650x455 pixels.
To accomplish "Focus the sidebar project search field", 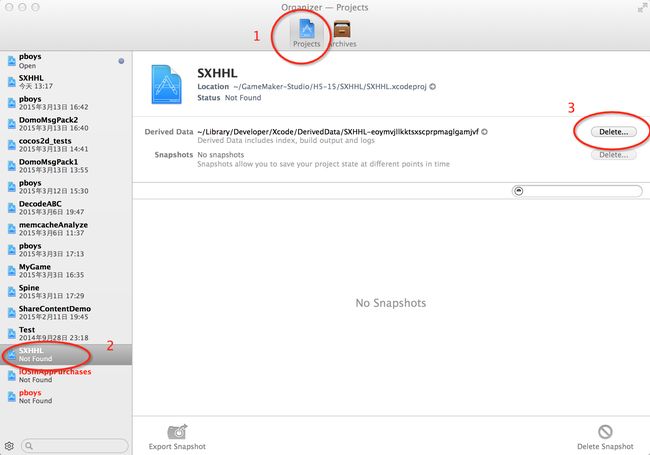I will pos(75,446).
